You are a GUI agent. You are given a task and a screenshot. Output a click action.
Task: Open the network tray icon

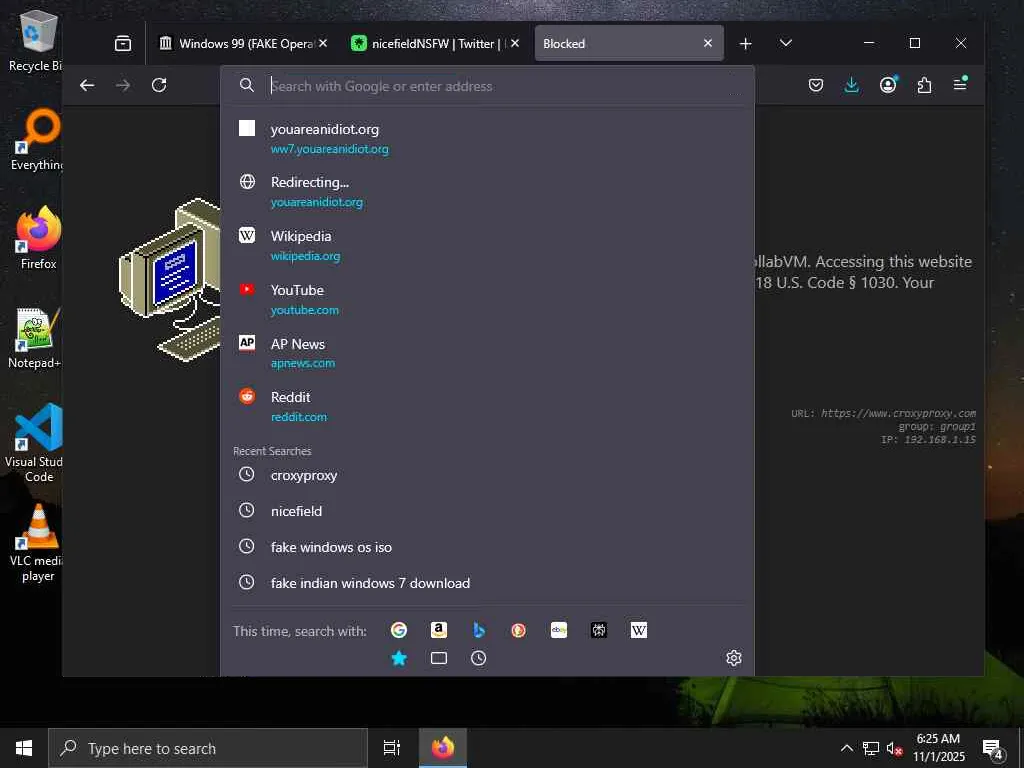tap(871, 748)
